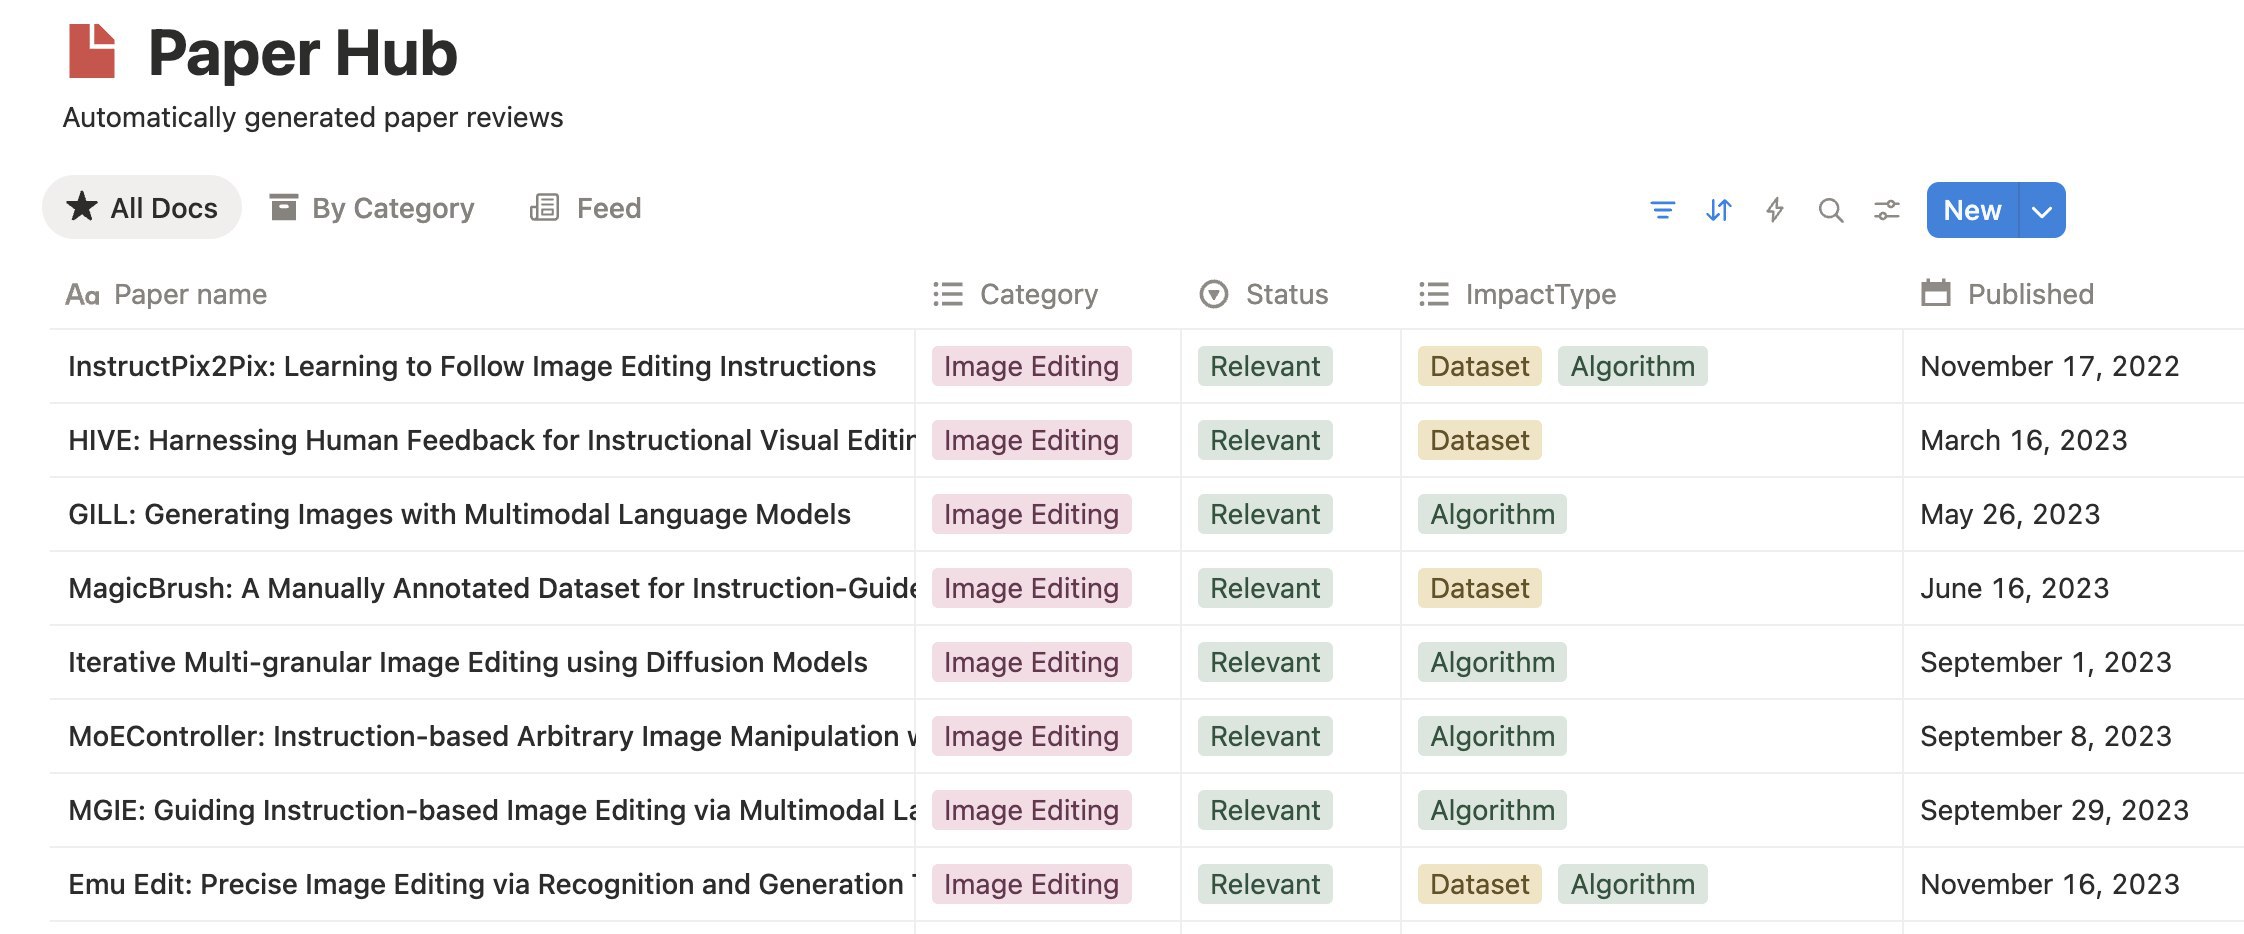Screen dimensions: 2244x934
Task: Click the Dataset tag on the HIVE row
Action: click(1479, 440)
